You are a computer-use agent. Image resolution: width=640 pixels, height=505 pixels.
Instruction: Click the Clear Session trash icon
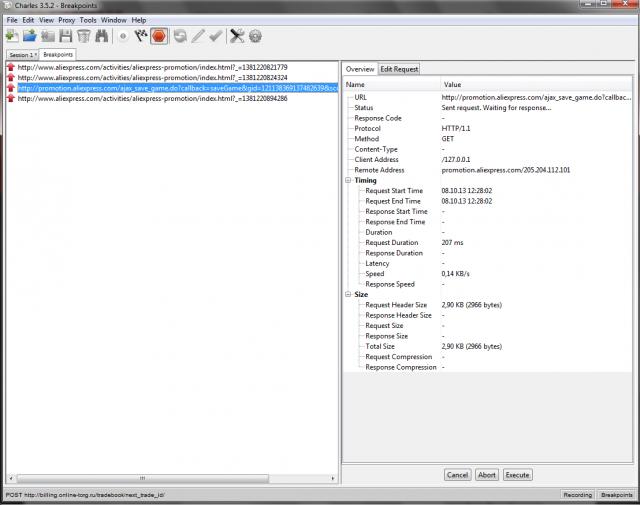tap(83, 36)
